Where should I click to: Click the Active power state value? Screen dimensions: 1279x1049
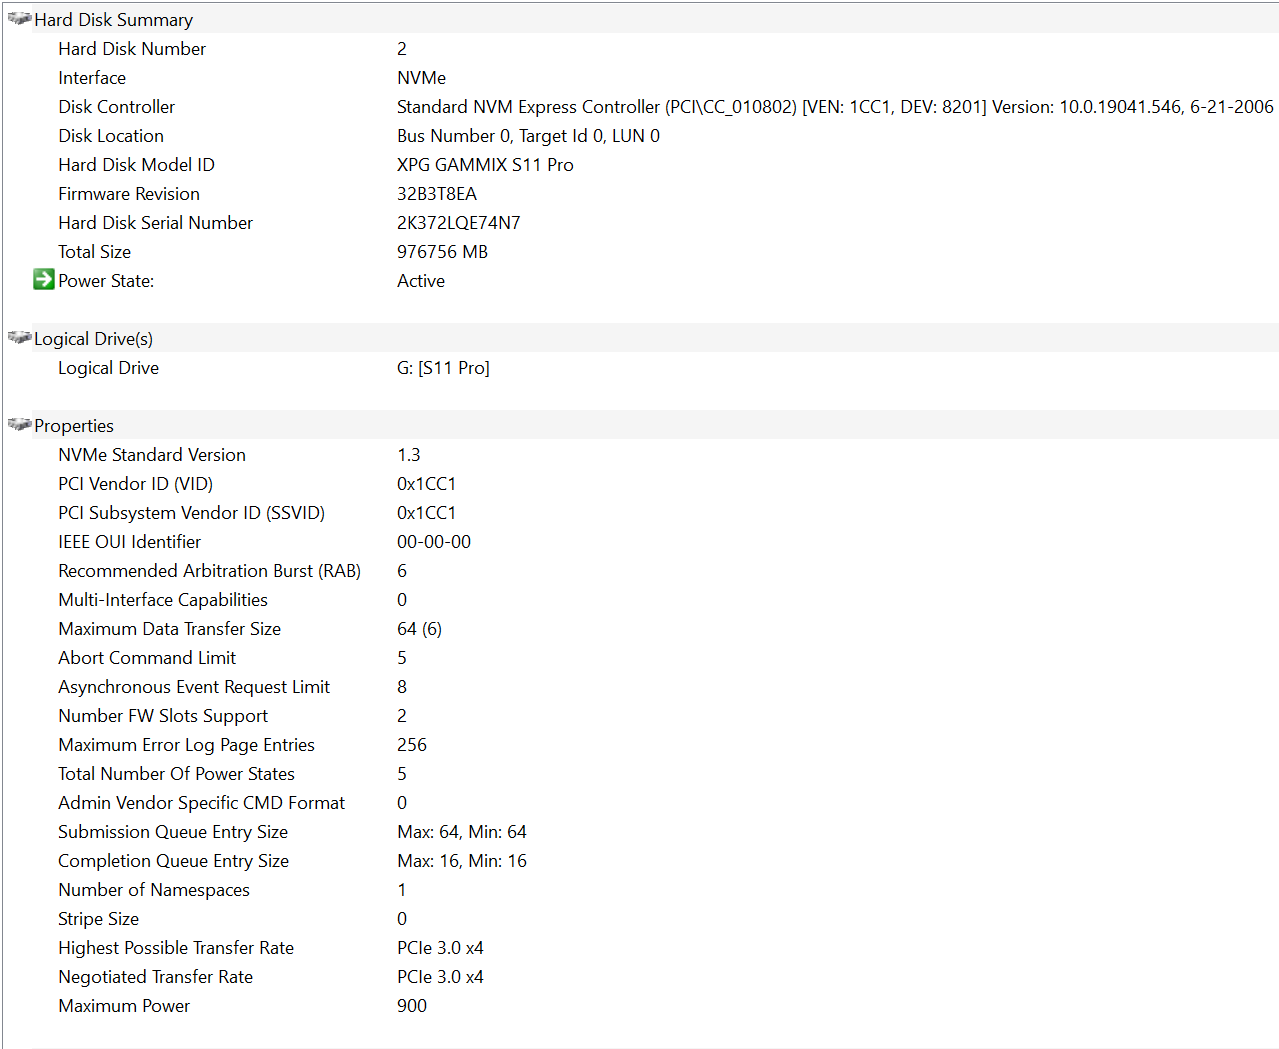(x=421, y=281)
